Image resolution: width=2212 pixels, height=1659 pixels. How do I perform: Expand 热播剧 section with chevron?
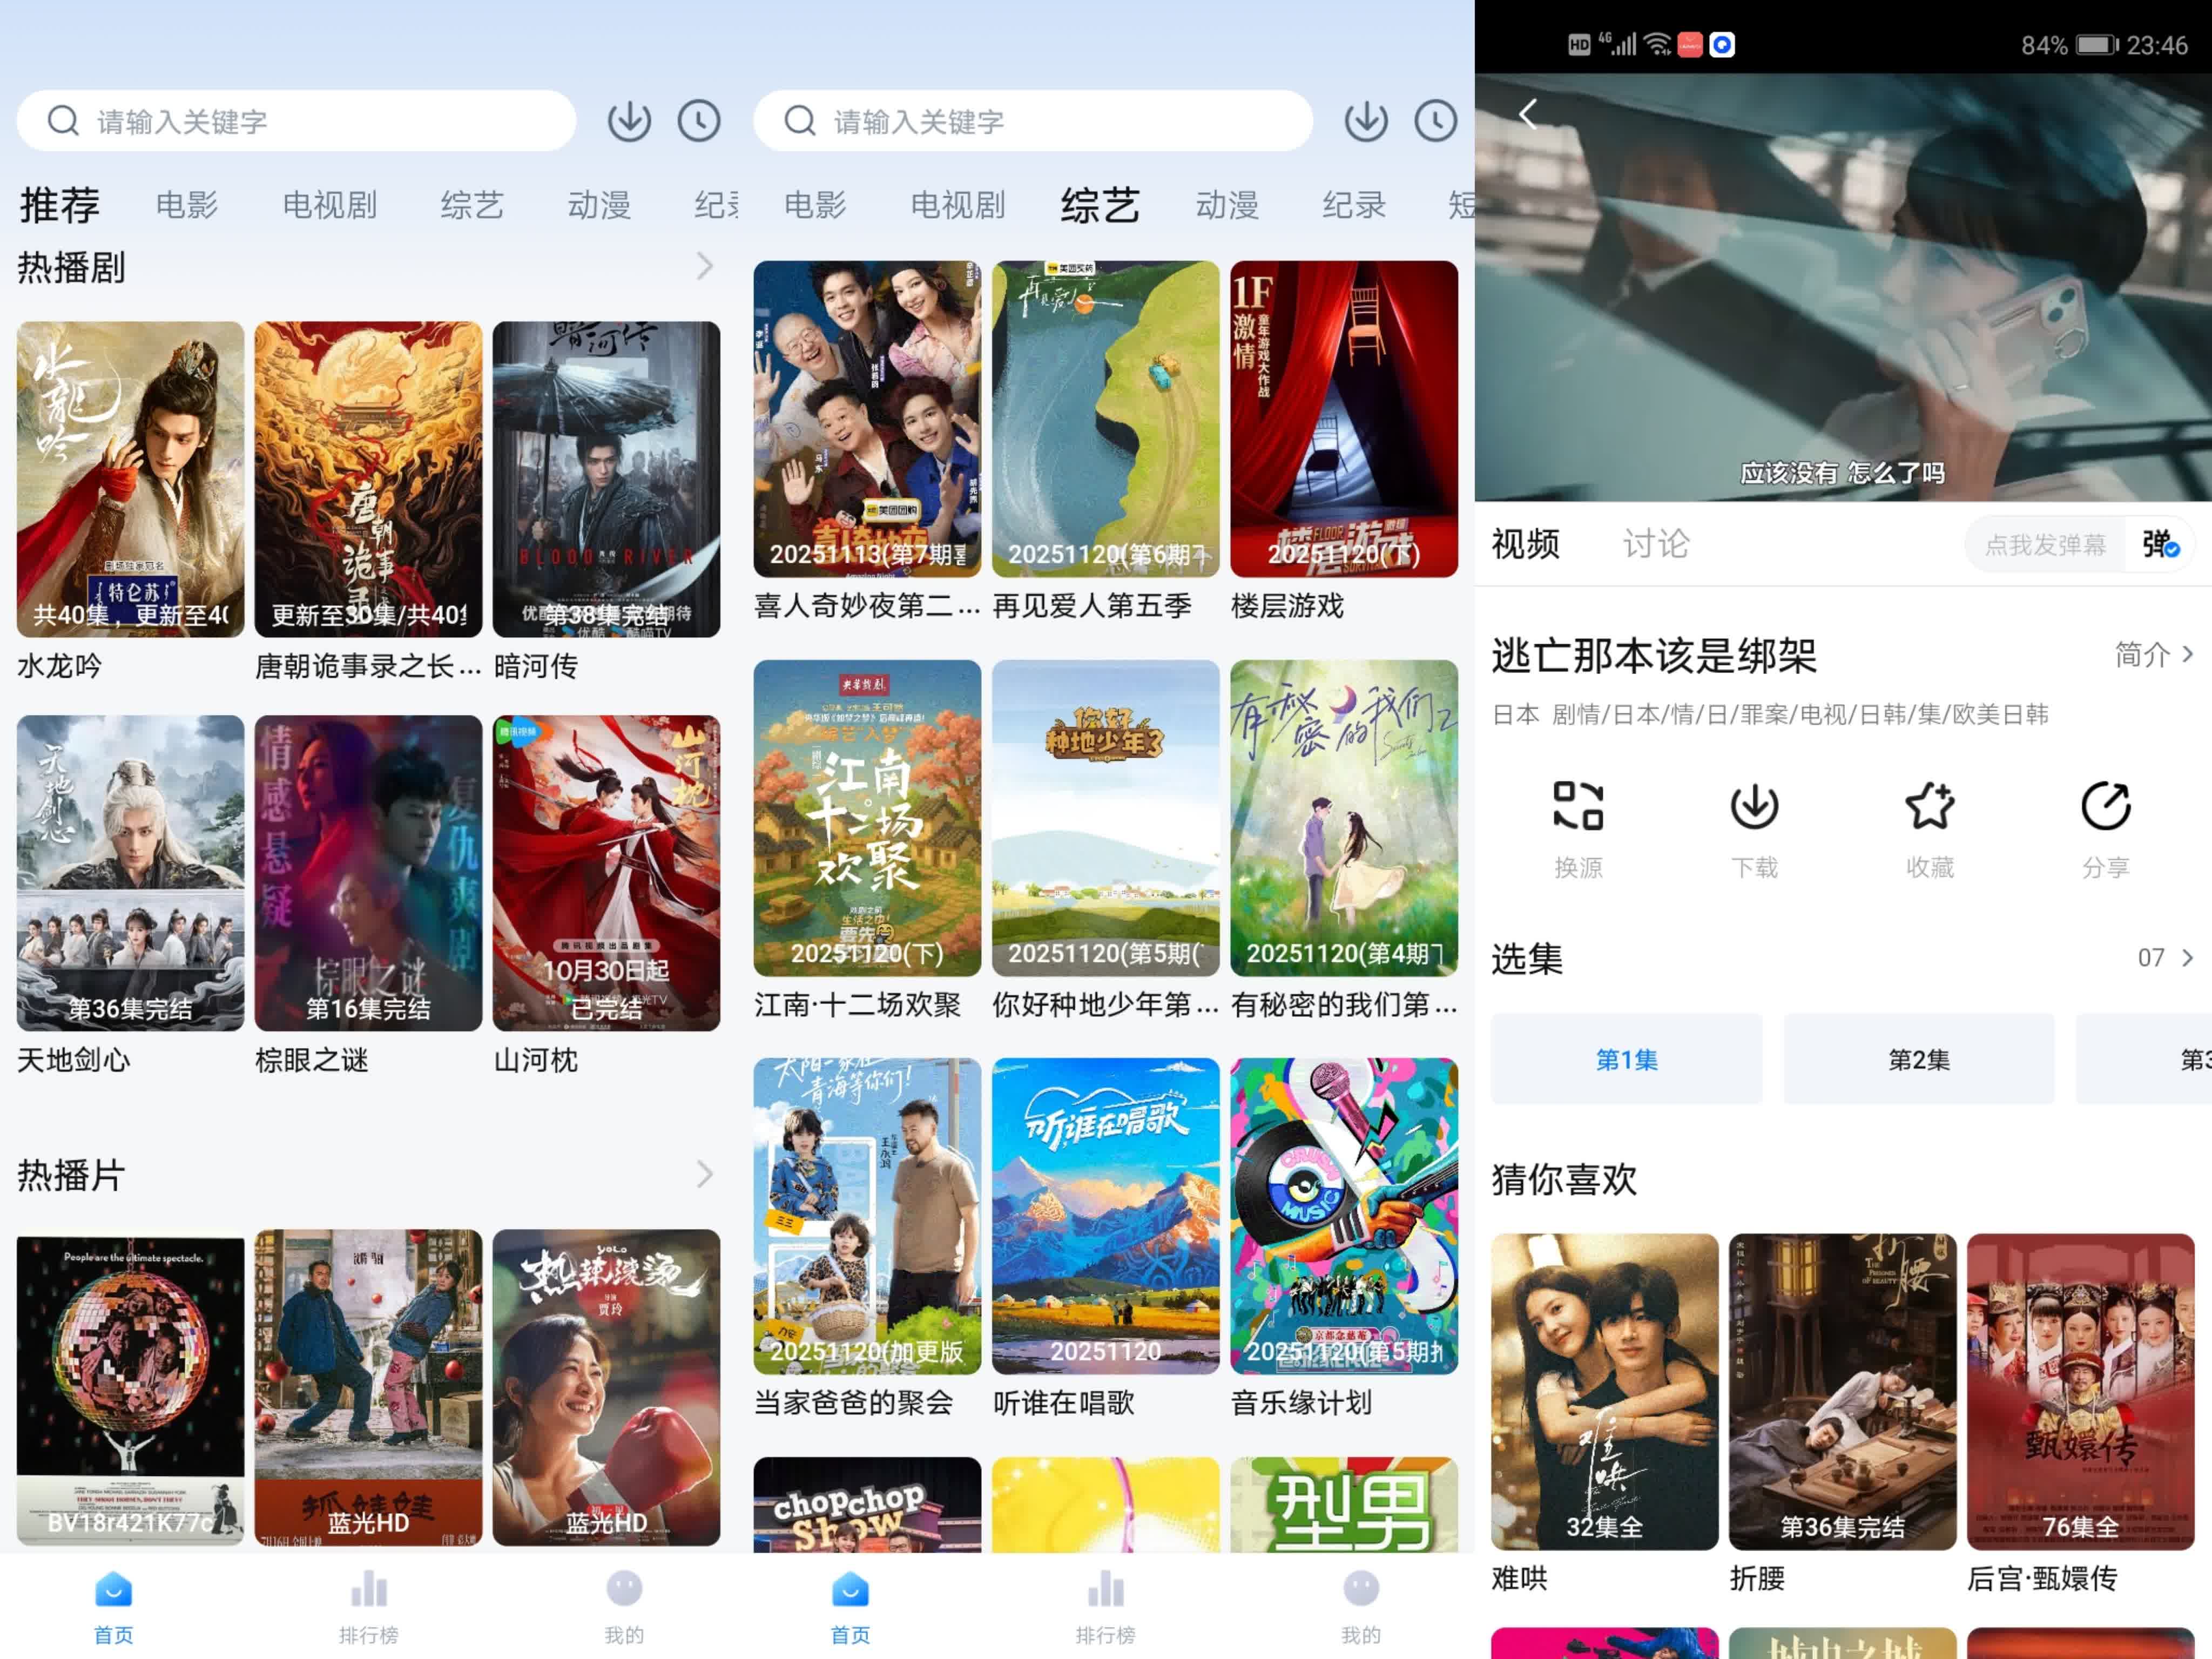[x=704, y=266]
